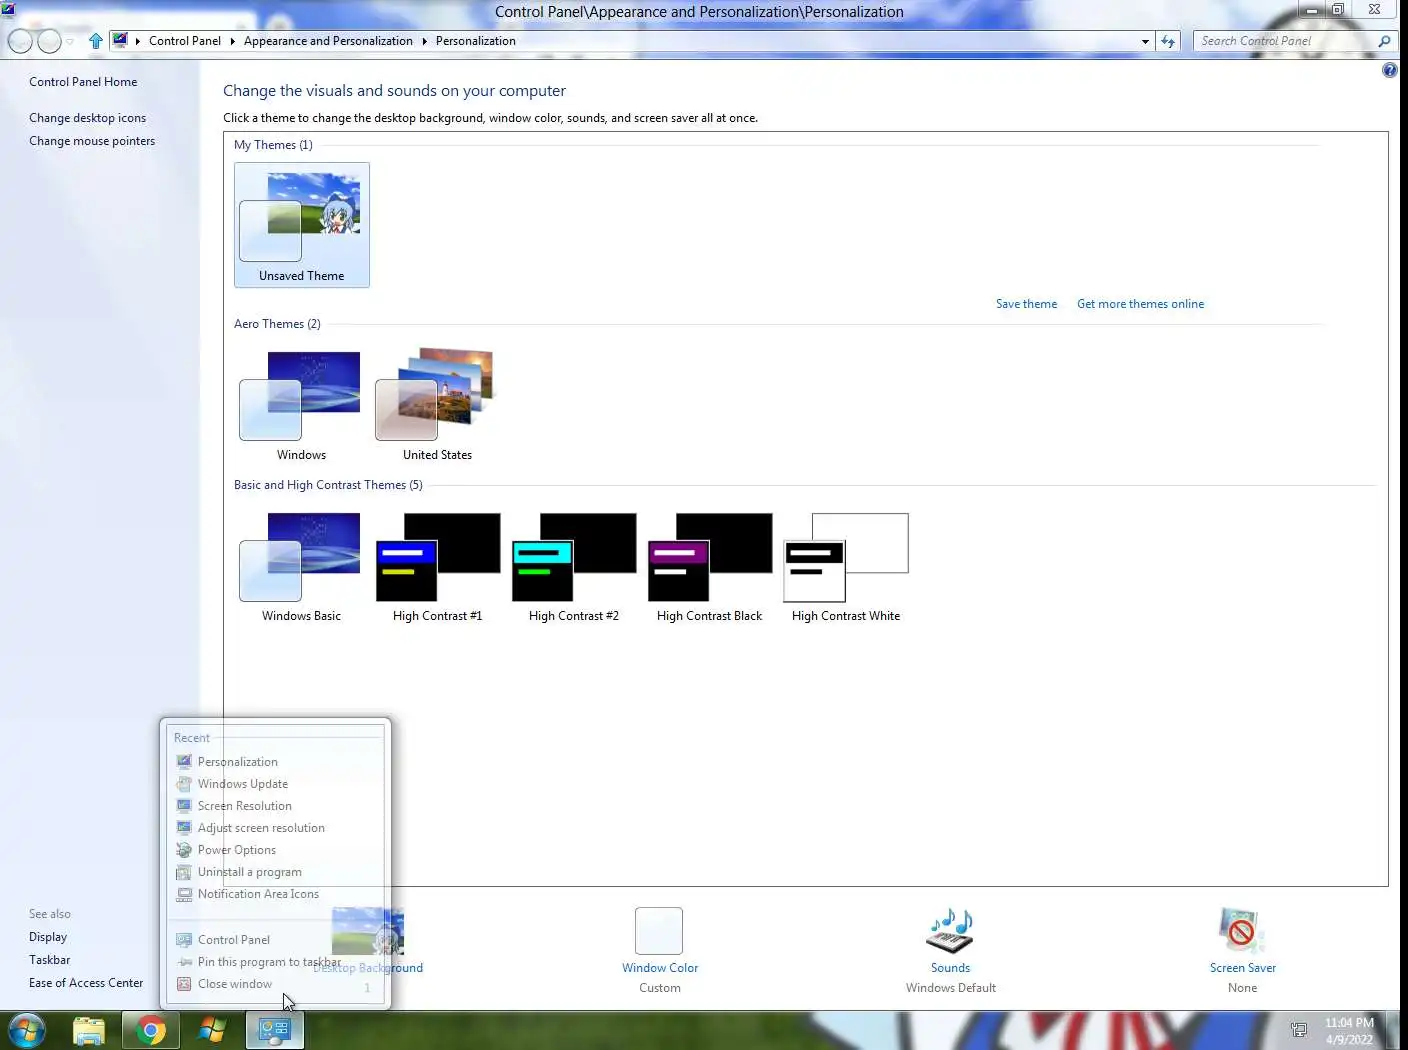
Task: Click the Personalization breadcrumb segment
Action: (x=475, y=41)
